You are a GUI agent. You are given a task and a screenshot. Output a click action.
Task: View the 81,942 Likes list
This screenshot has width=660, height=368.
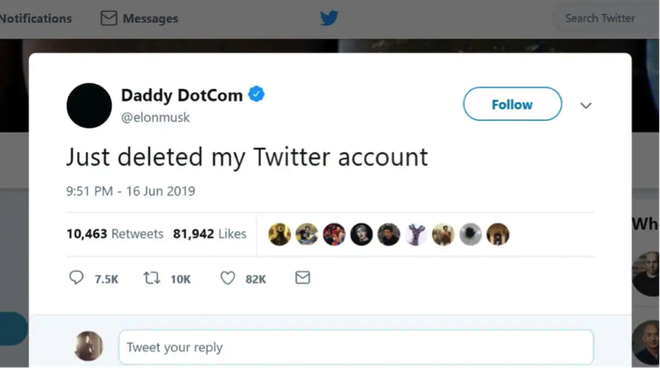210,234
